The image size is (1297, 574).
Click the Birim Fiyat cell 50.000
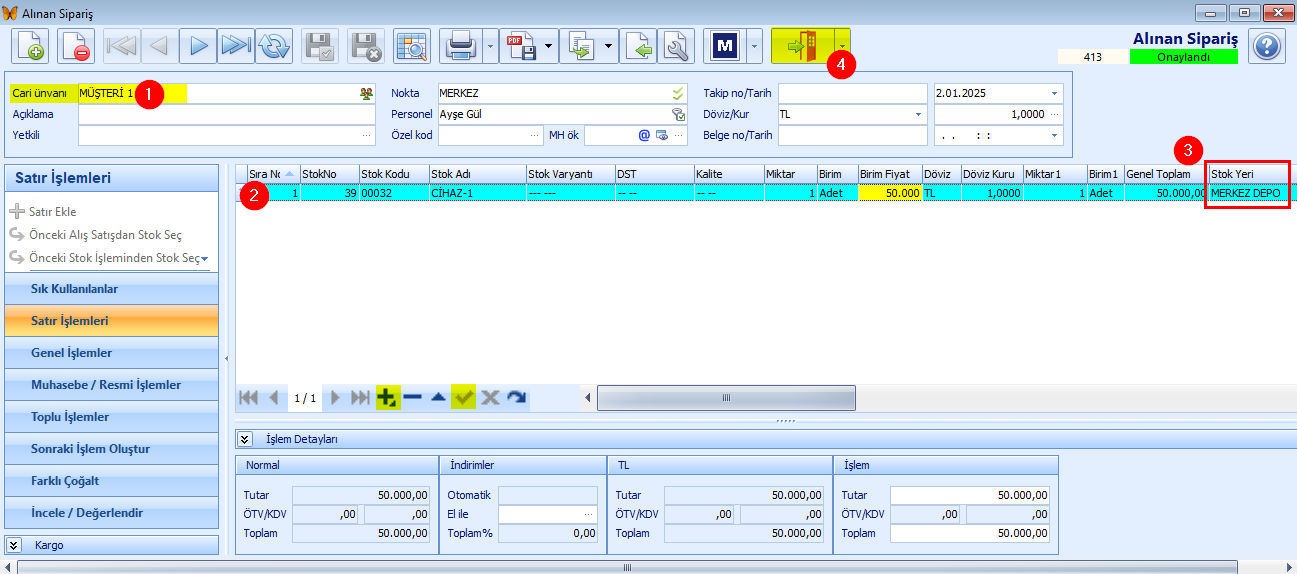point(890,193)
